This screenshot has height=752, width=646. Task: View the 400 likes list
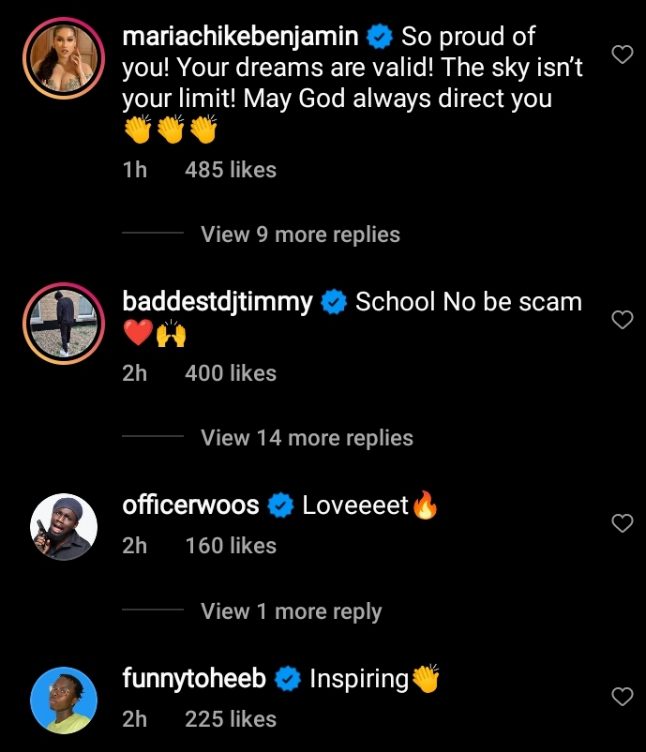coord(230,373)
